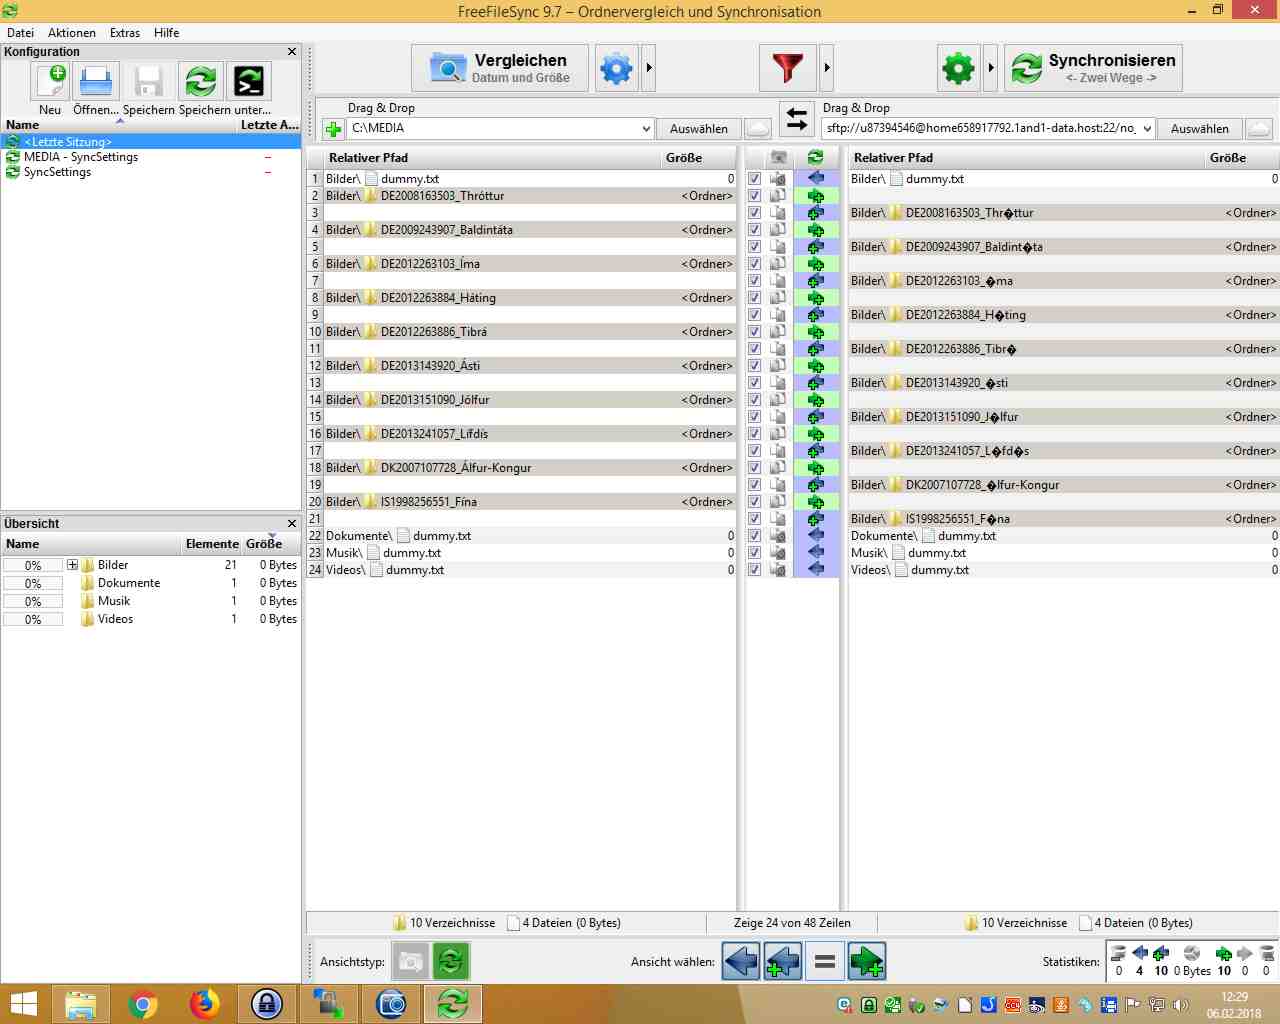
Task: Toggle show equal items view
Action: point(825,962)
